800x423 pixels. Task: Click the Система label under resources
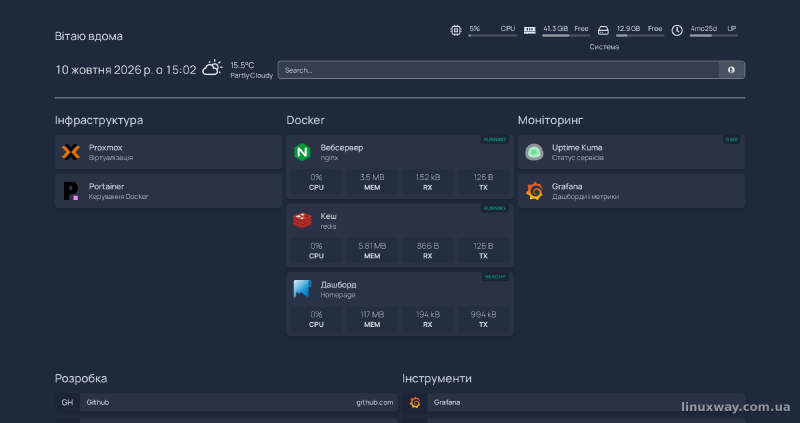pos(604,47)
